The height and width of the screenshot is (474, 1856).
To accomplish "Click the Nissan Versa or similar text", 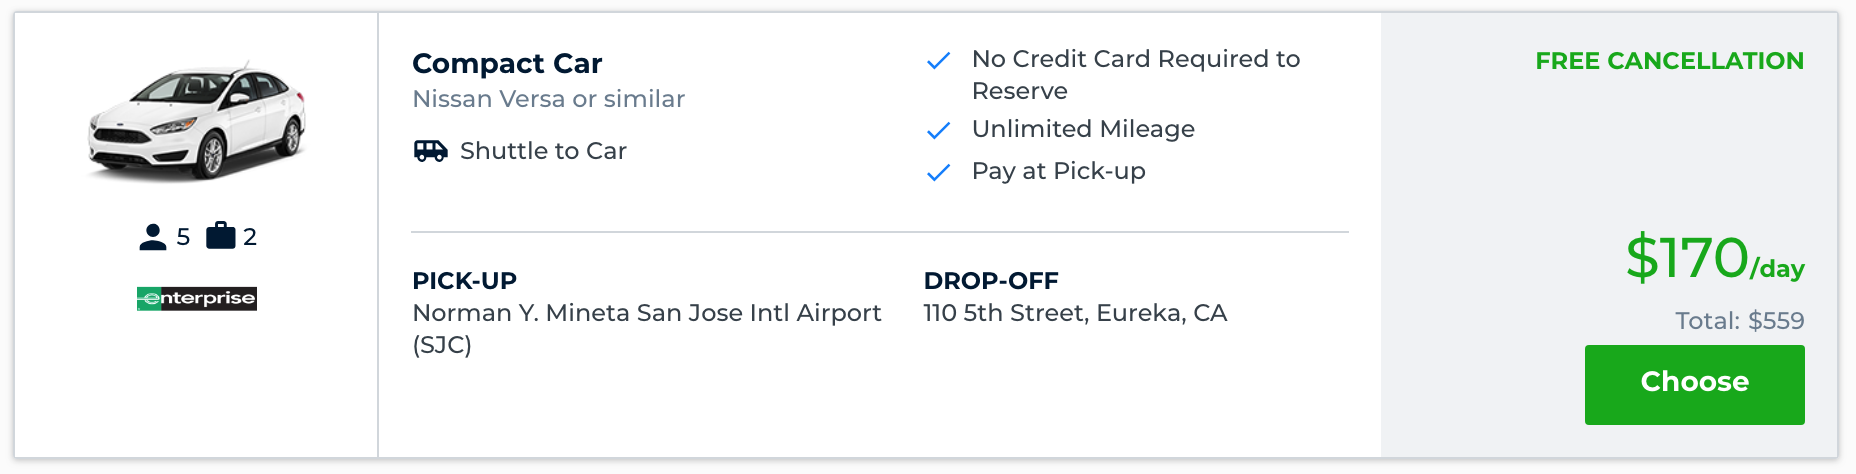I will point(548,99).
